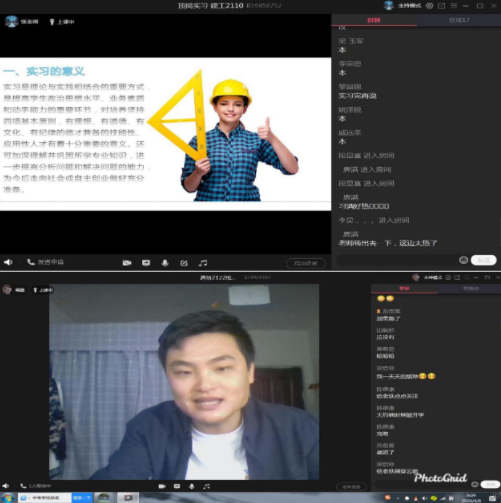Click the host mode avatar in bottom title bar
The image size is (501, 503).
point(416,277)
